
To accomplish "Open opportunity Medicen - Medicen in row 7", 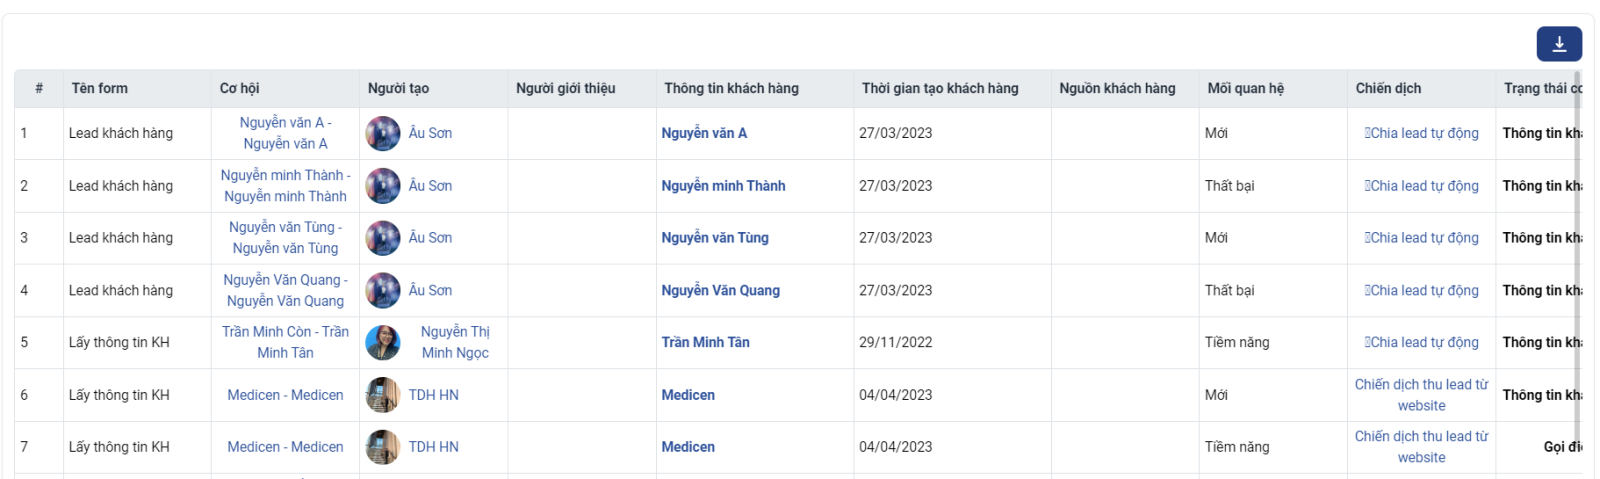I will [285, 447].
